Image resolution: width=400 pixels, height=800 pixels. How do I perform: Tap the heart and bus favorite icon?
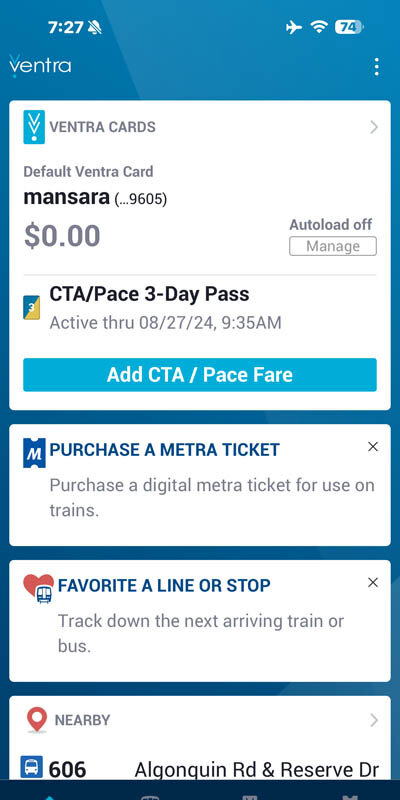coord(39,588)
